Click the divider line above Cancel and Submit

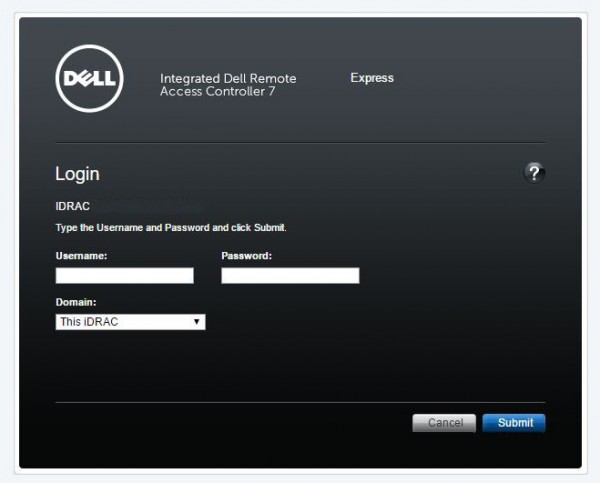(x=300, y=402)
